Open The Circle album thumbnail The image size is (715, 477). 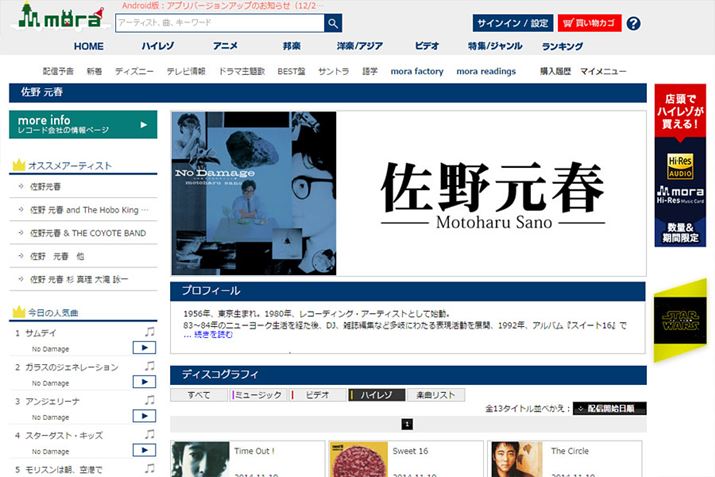coord(517,459)
